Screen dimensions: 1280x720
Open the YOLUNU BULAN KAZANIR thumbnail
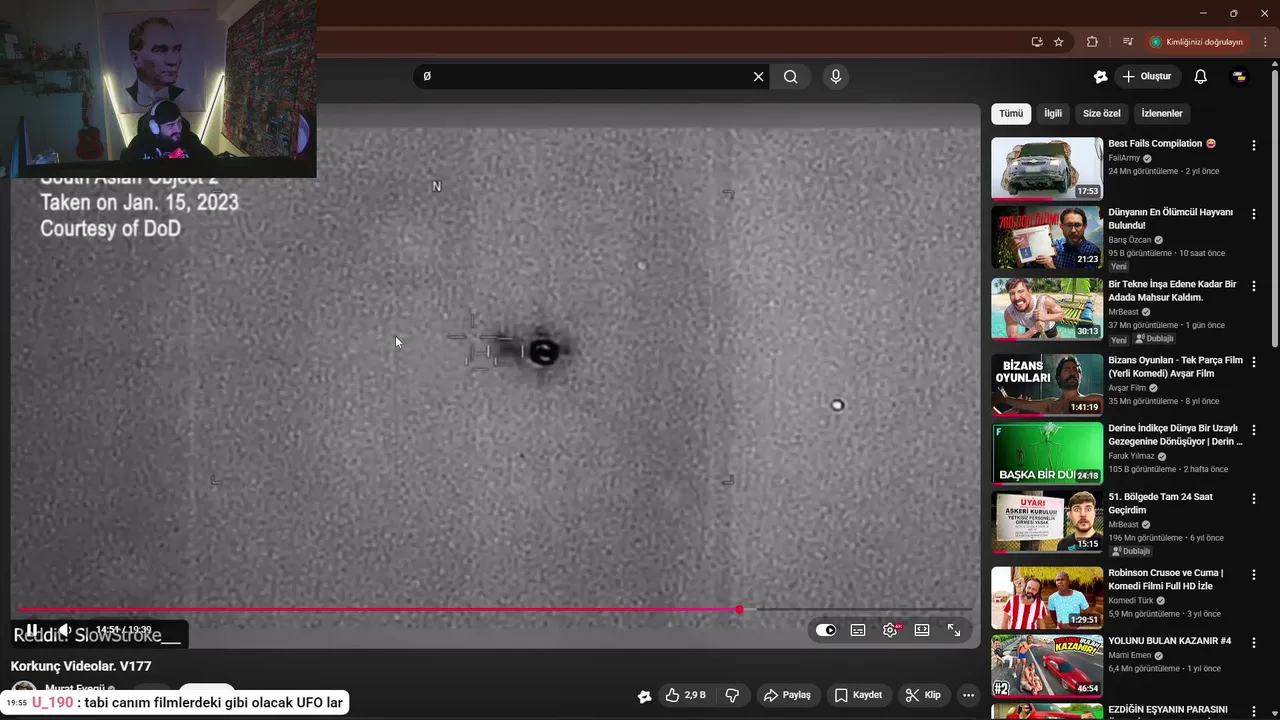(x=1047, y=665)
